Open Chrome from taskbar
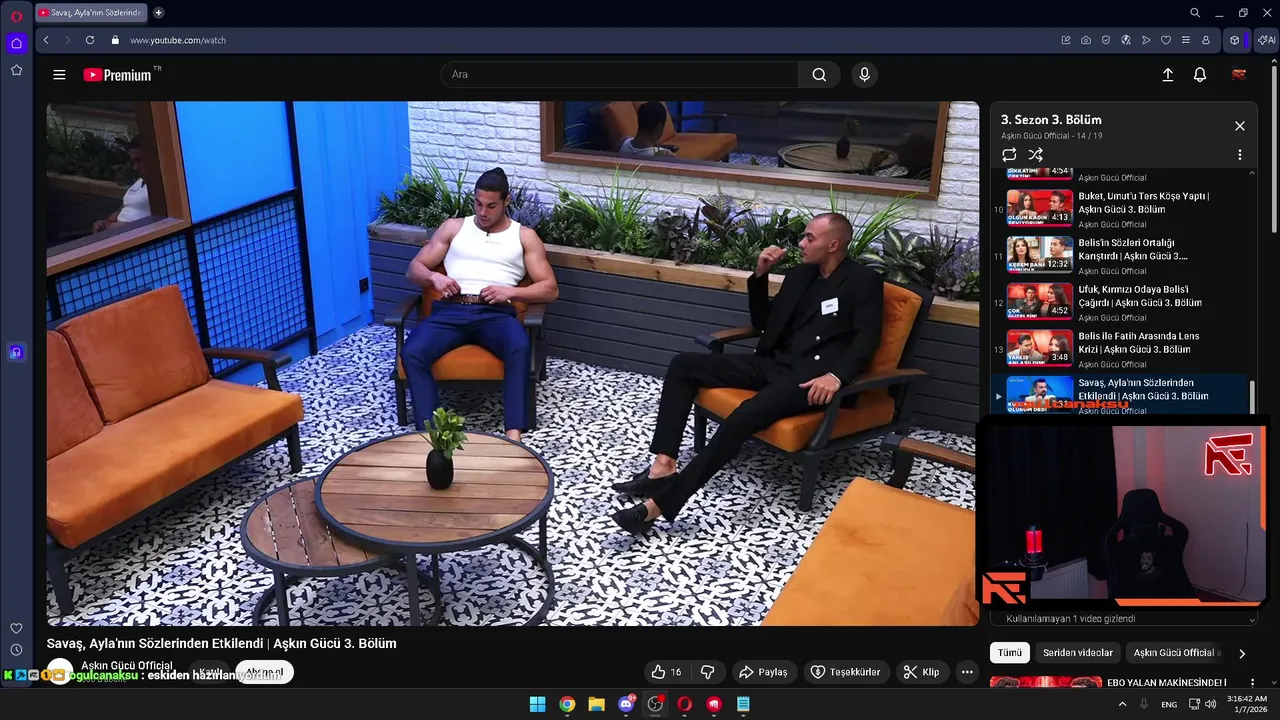 [x=567, y=704]
